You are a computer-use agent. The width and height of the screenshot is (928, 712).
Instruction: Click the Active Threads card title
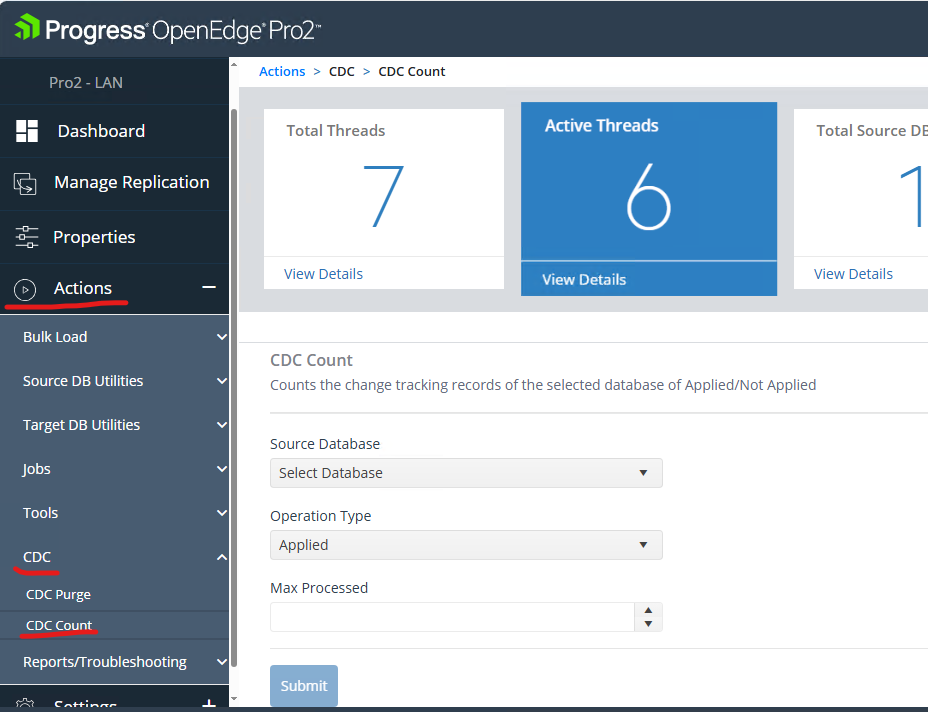tap(601, 125)
